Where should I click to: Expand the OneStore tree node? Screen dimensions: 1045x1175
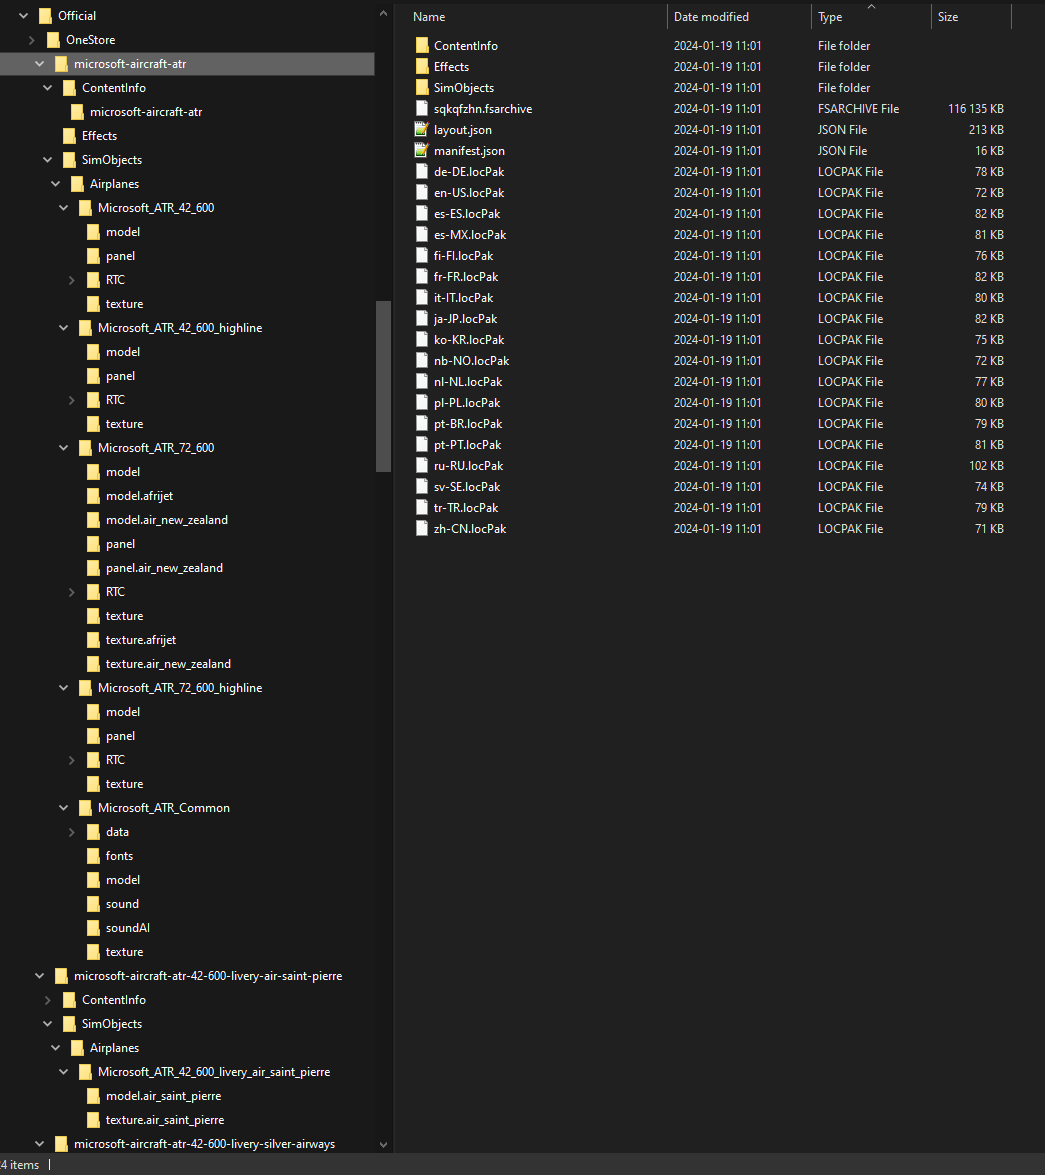31,40
